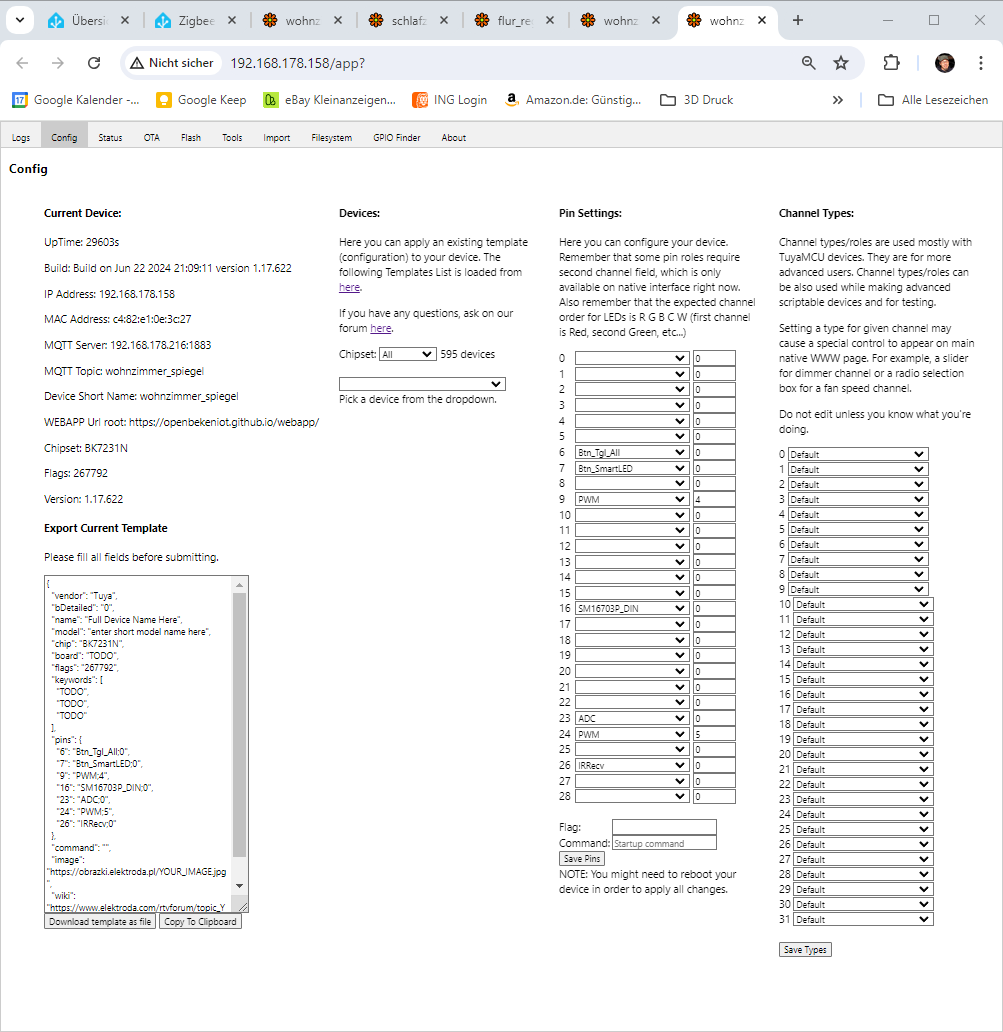The width and height of the screenshot is (1003, 1032).
Task: Close the schlafz browser tab
Action: pos(444,20)
